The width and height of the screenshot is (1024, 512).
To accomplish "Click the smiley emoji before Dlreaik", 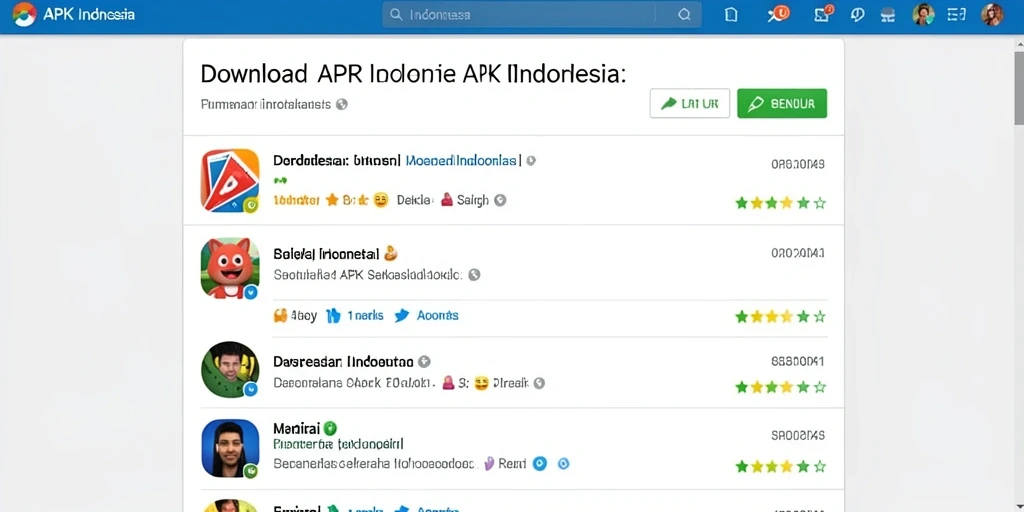I will click(x=481, y=383).
